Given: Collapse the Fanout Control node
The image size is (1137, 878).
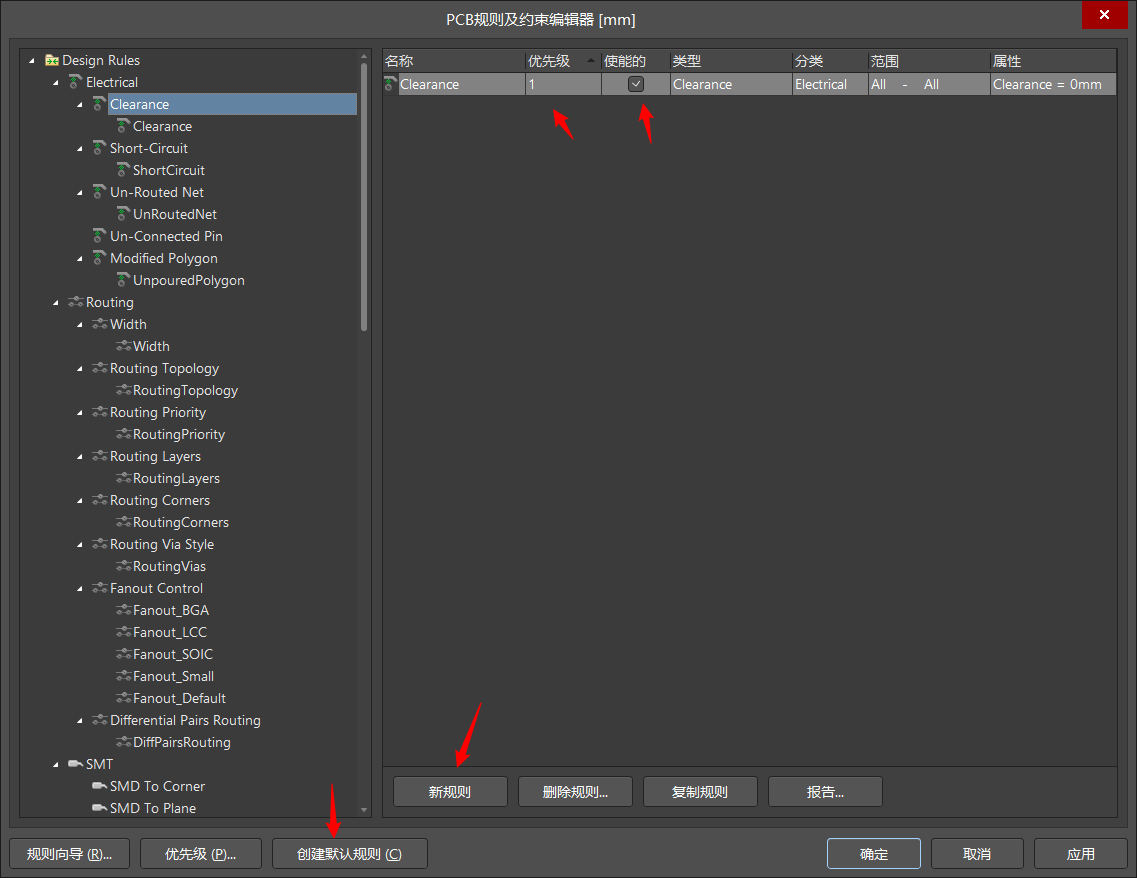Looking at the screenshot, I should pos(81,589).
